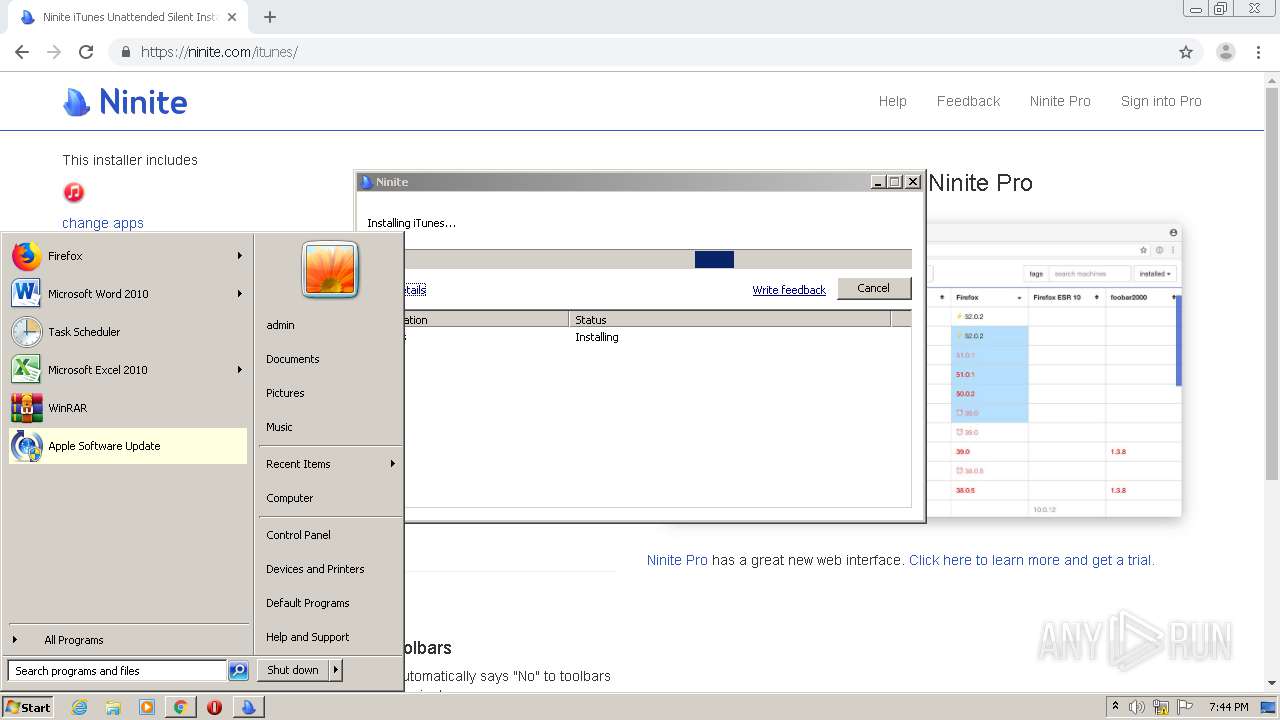The height and width of the screenshot is (720, 1280).
Task: Click the taskbar clock 7:44 PM
Action: click(x=1228, y=707)
